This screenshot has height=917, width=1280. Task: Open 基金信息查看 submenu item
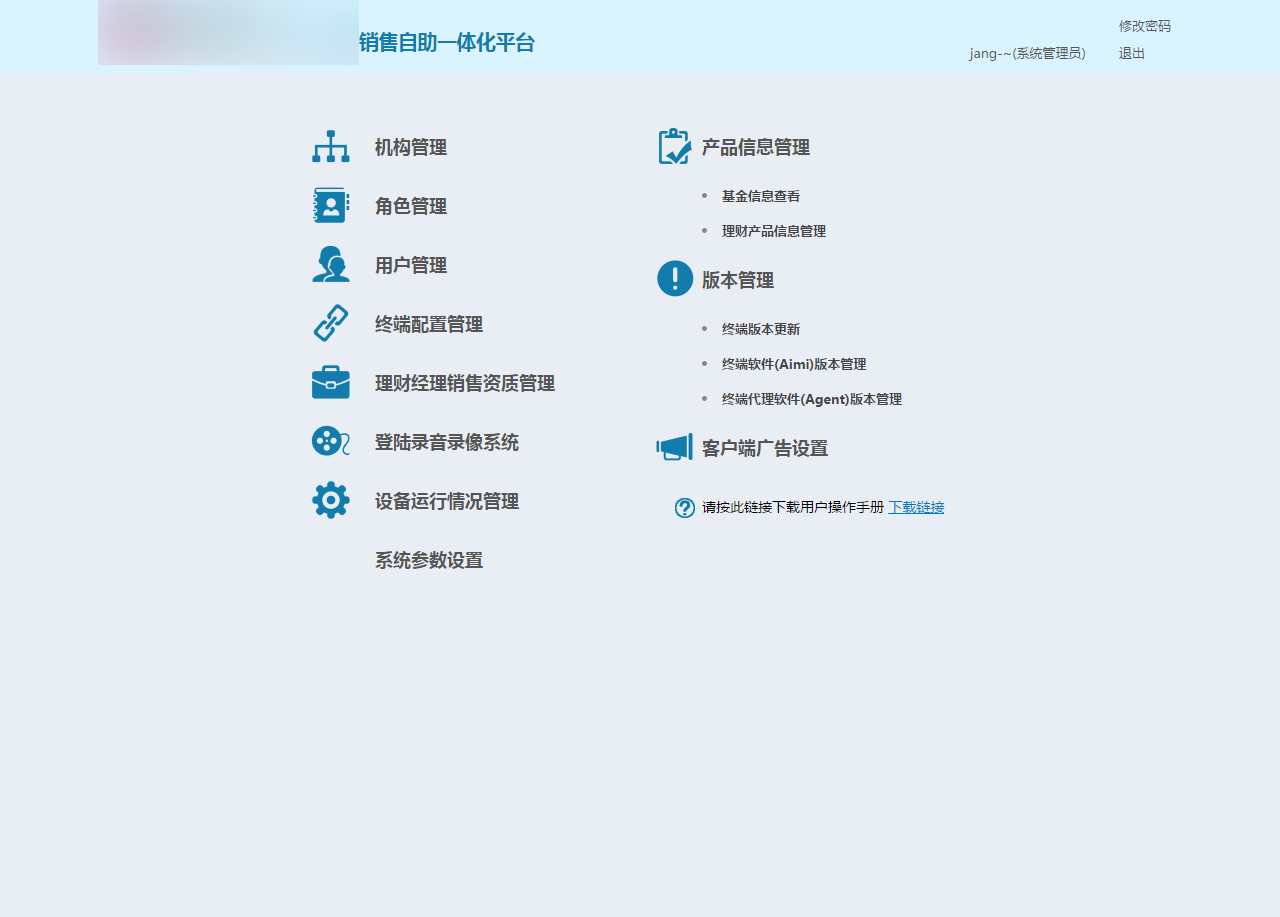click(x=761, y=197)
